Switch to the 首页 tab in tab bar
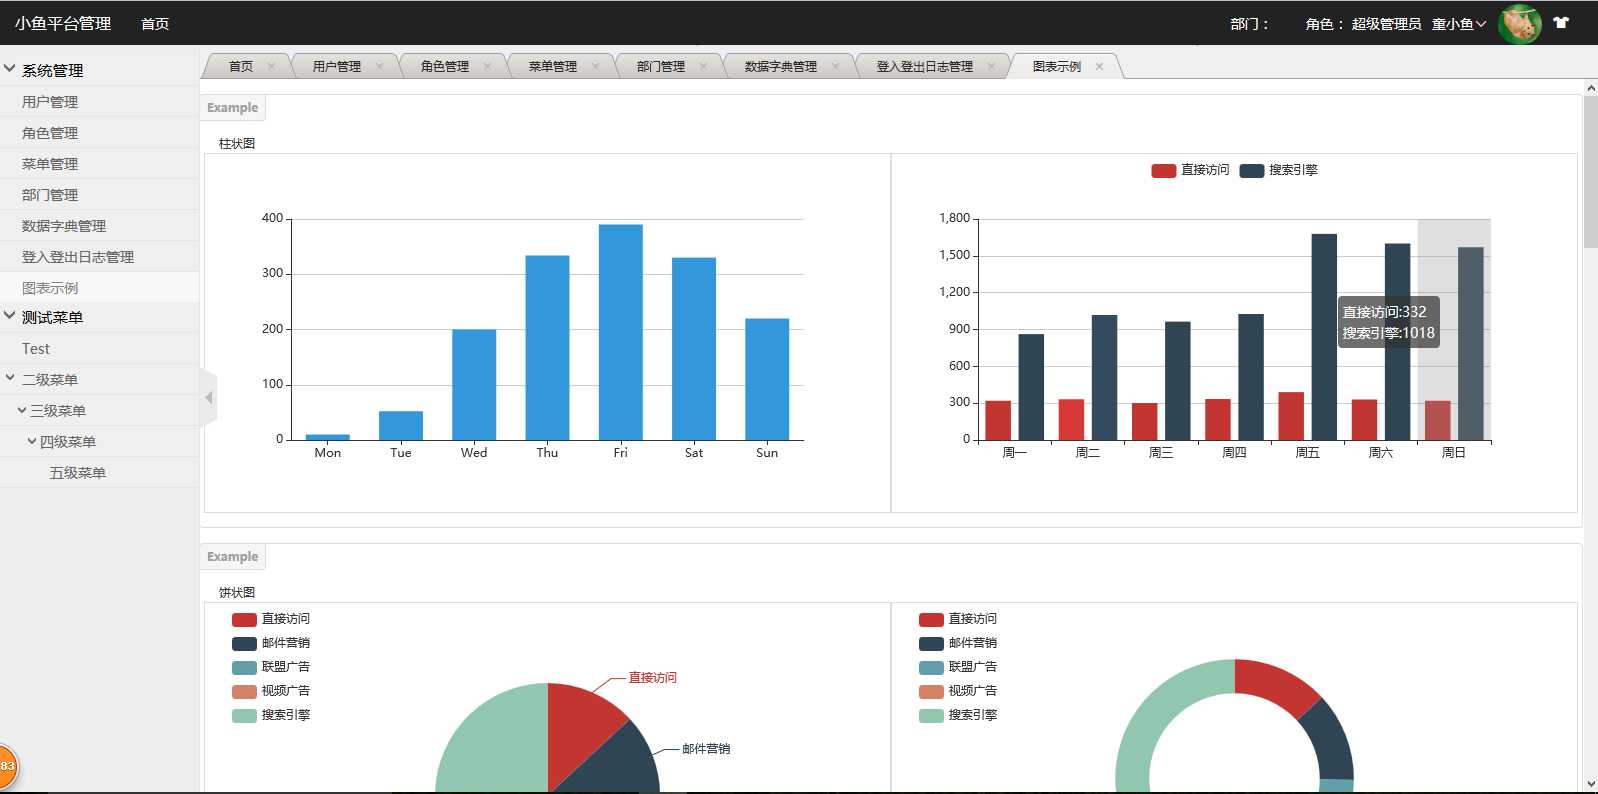The width and height of the screenshot is (1598, 794). (241, 67)
